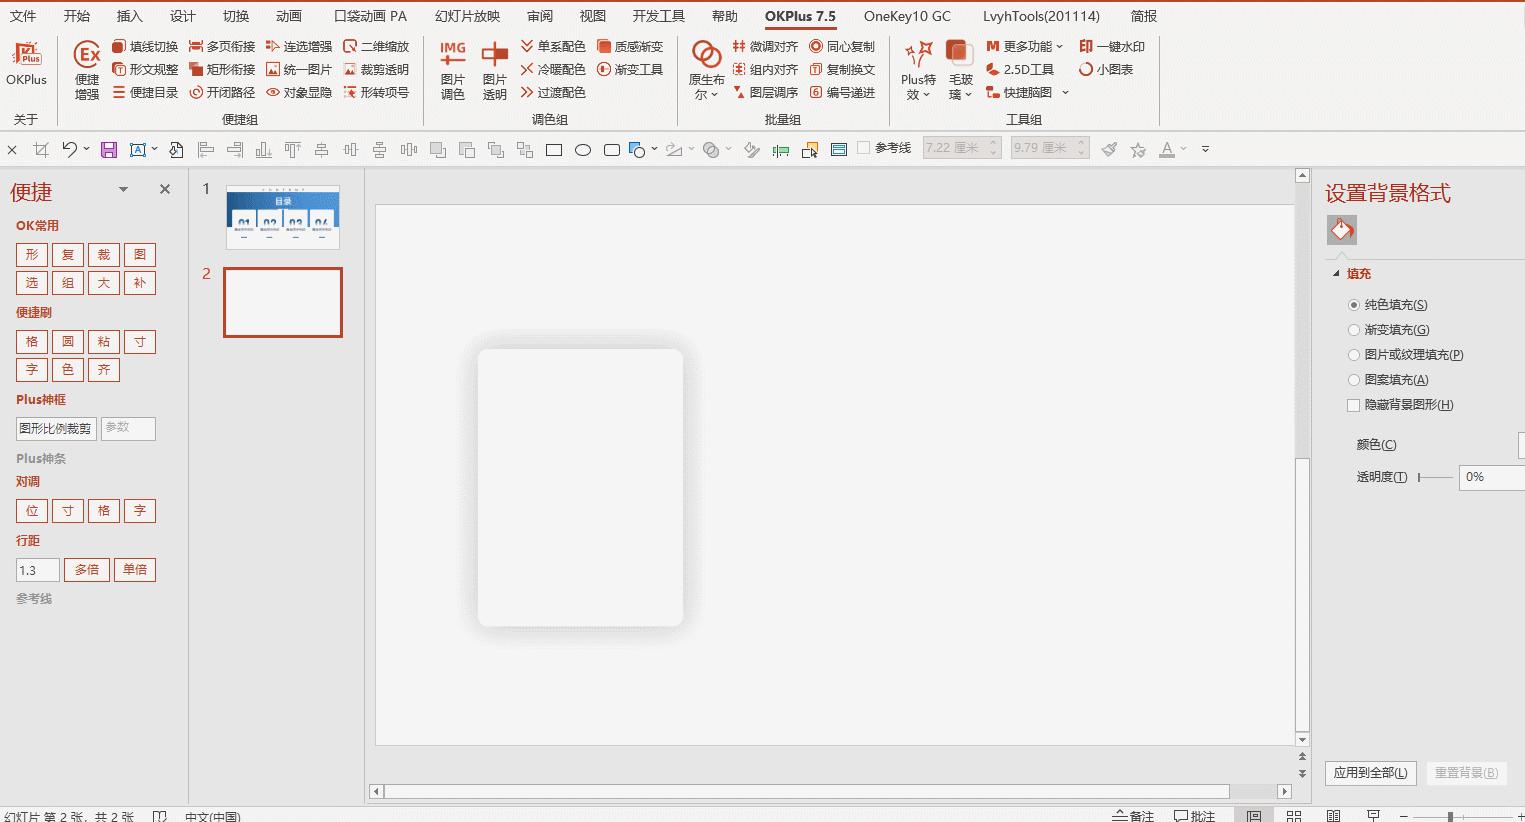
Task: Open the 便捷 pane options dropdown arrow
Action: (x=124, y=189)
